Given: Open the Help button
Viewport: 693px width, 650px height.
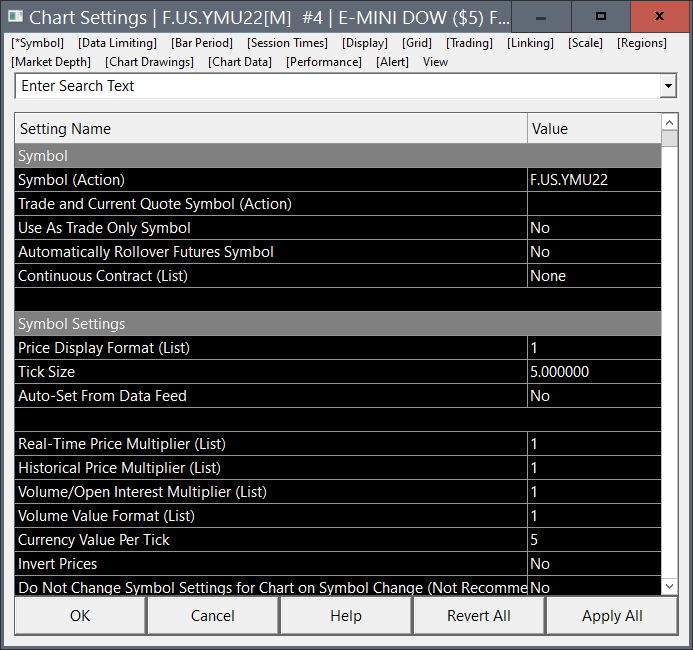Looking at the screenshot, I should (x=346, y=616).
